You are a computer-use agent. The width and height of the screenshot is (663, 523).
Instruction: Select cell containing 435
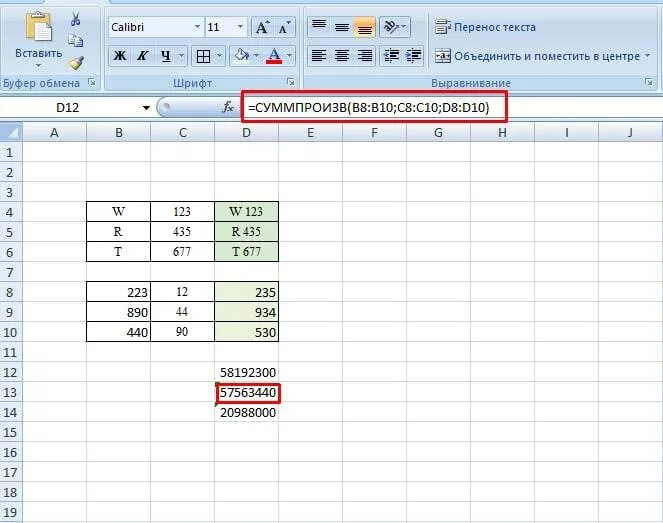point(182,232)
